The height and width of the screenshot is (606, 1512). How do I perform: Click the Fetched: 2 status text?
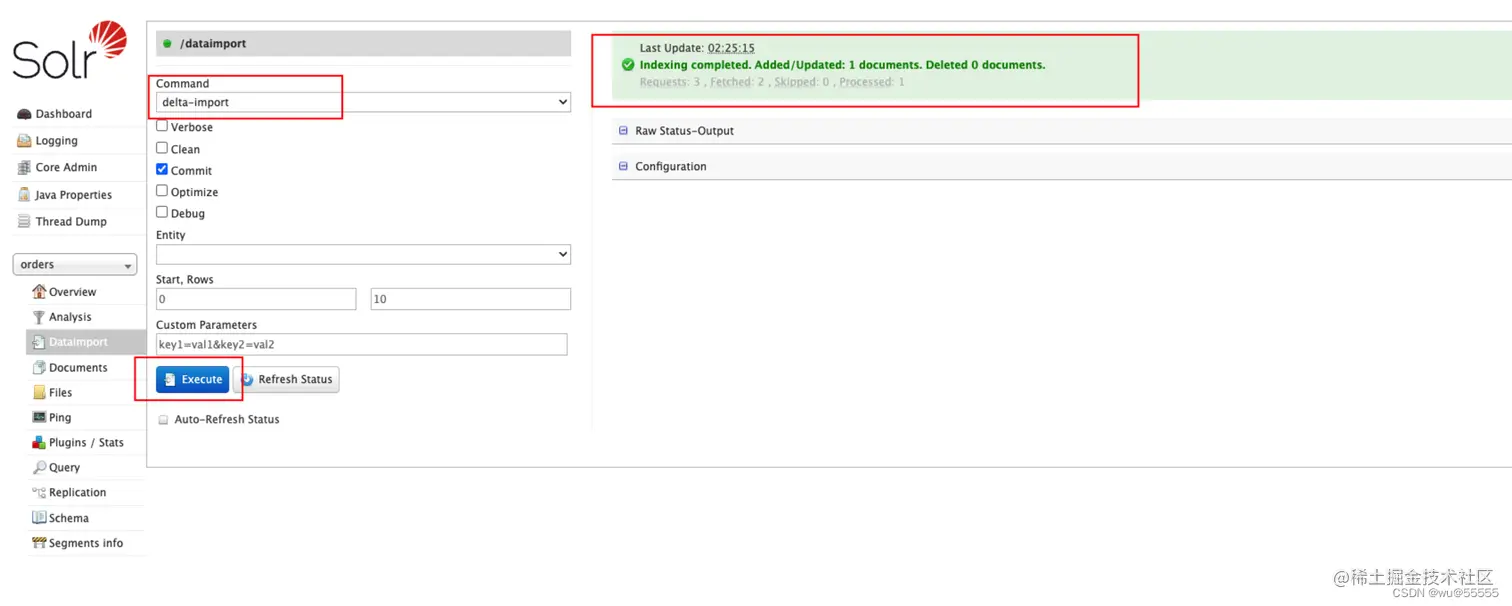point(737,82)
